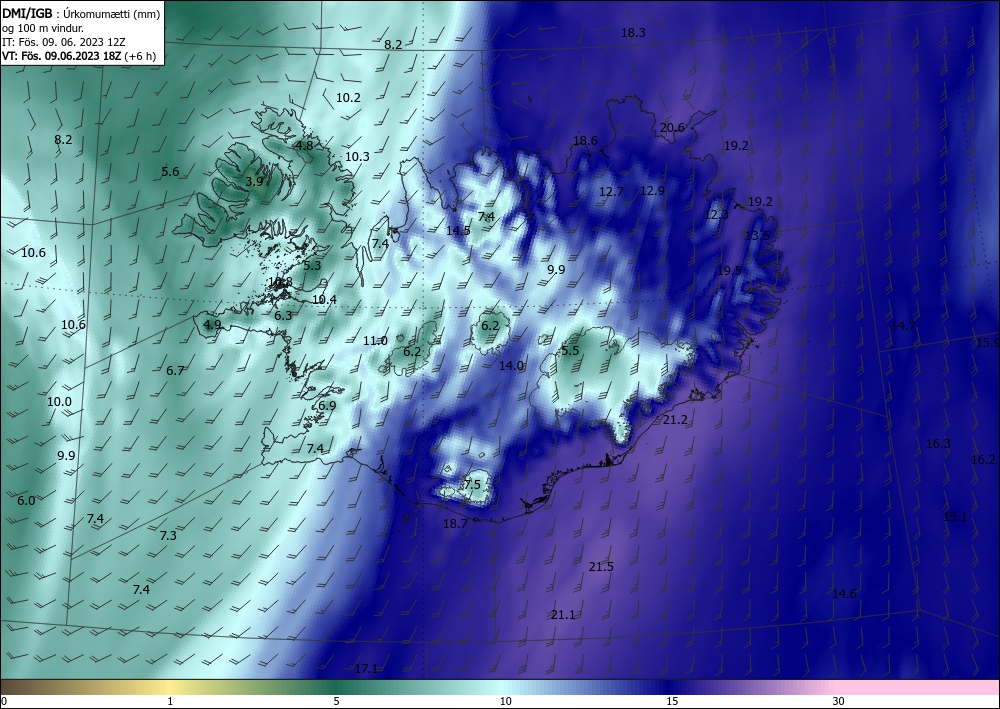Click the 15.1 value on the map
1000x709 pixels.
pos(955,517)
